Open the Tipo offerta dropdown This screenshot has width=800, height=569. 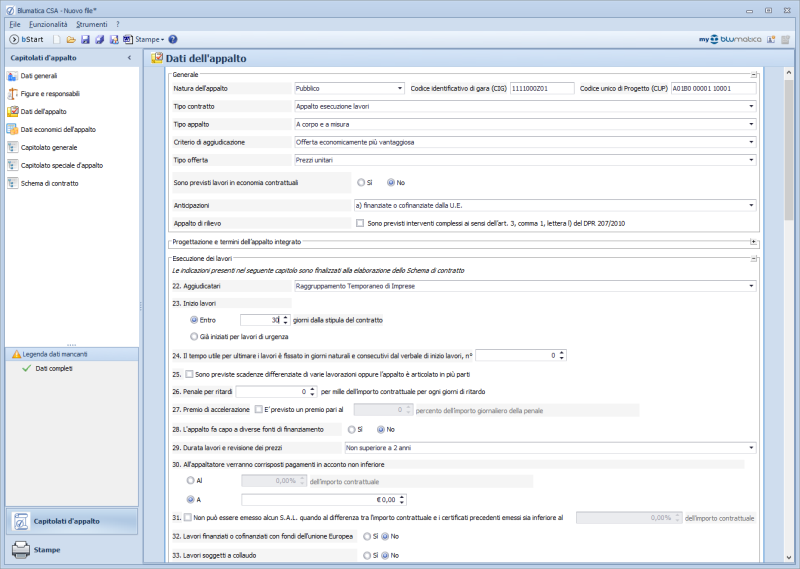click(x=751, y=160)
